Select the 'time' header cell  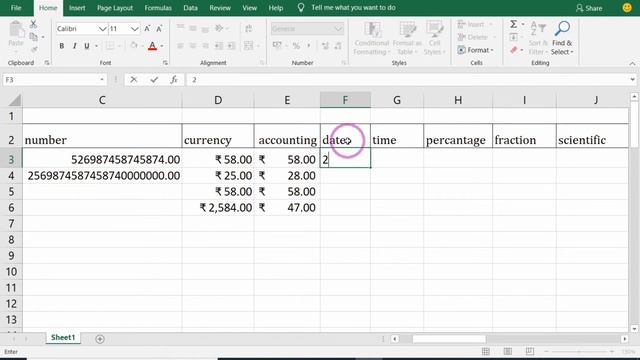[x=397, y=136]
